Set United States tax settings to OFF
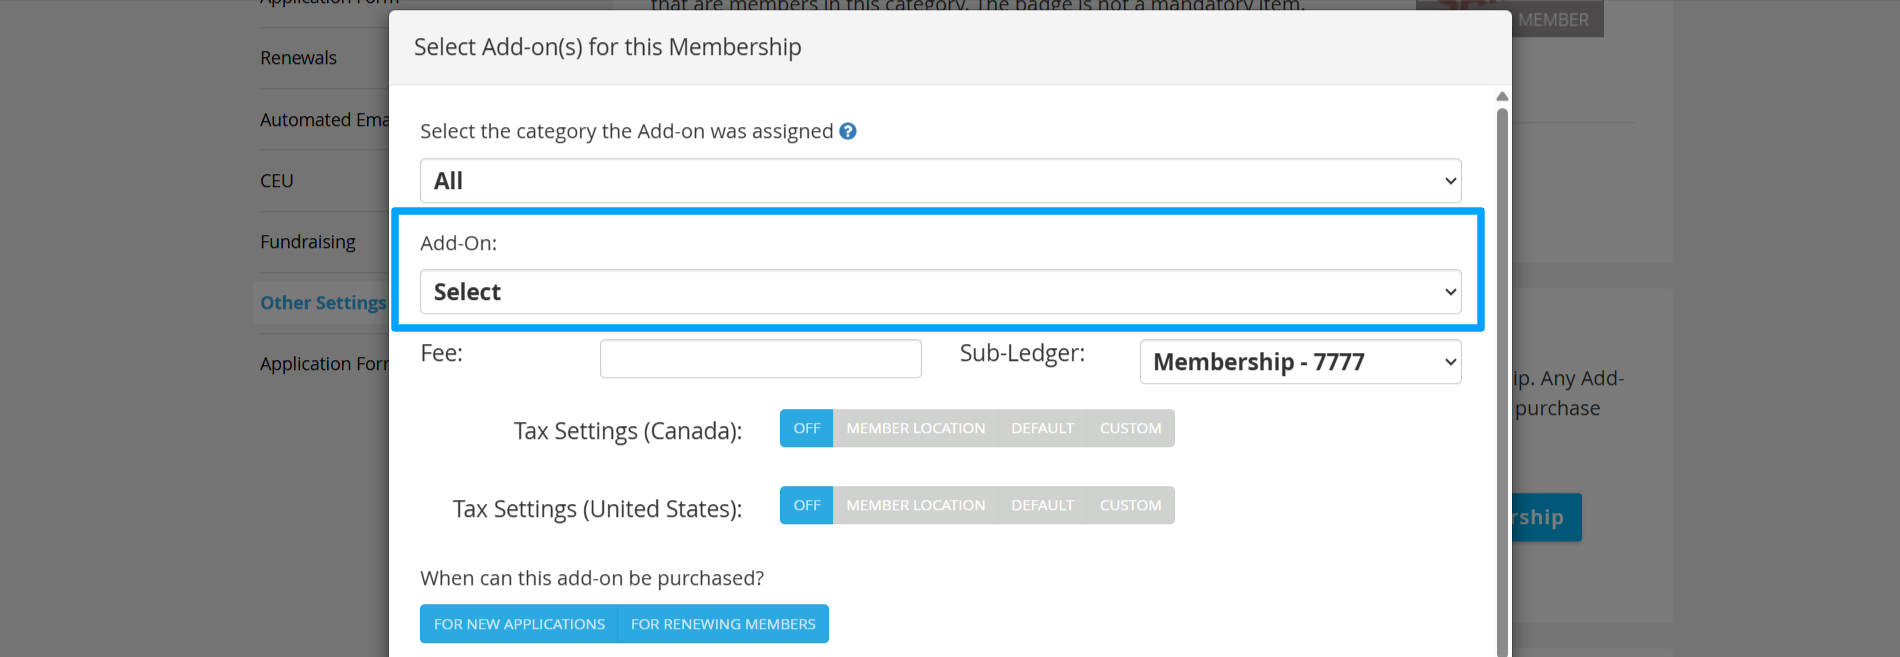This screenshot has height=657, width=1900. pos(806,505)
